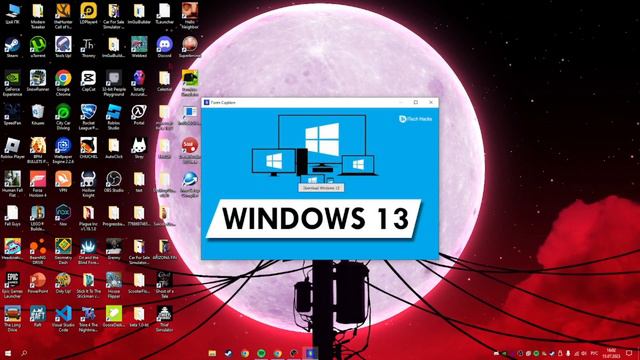
Task: Open the Discord desktop shortcut
Action: pos(164,47)
